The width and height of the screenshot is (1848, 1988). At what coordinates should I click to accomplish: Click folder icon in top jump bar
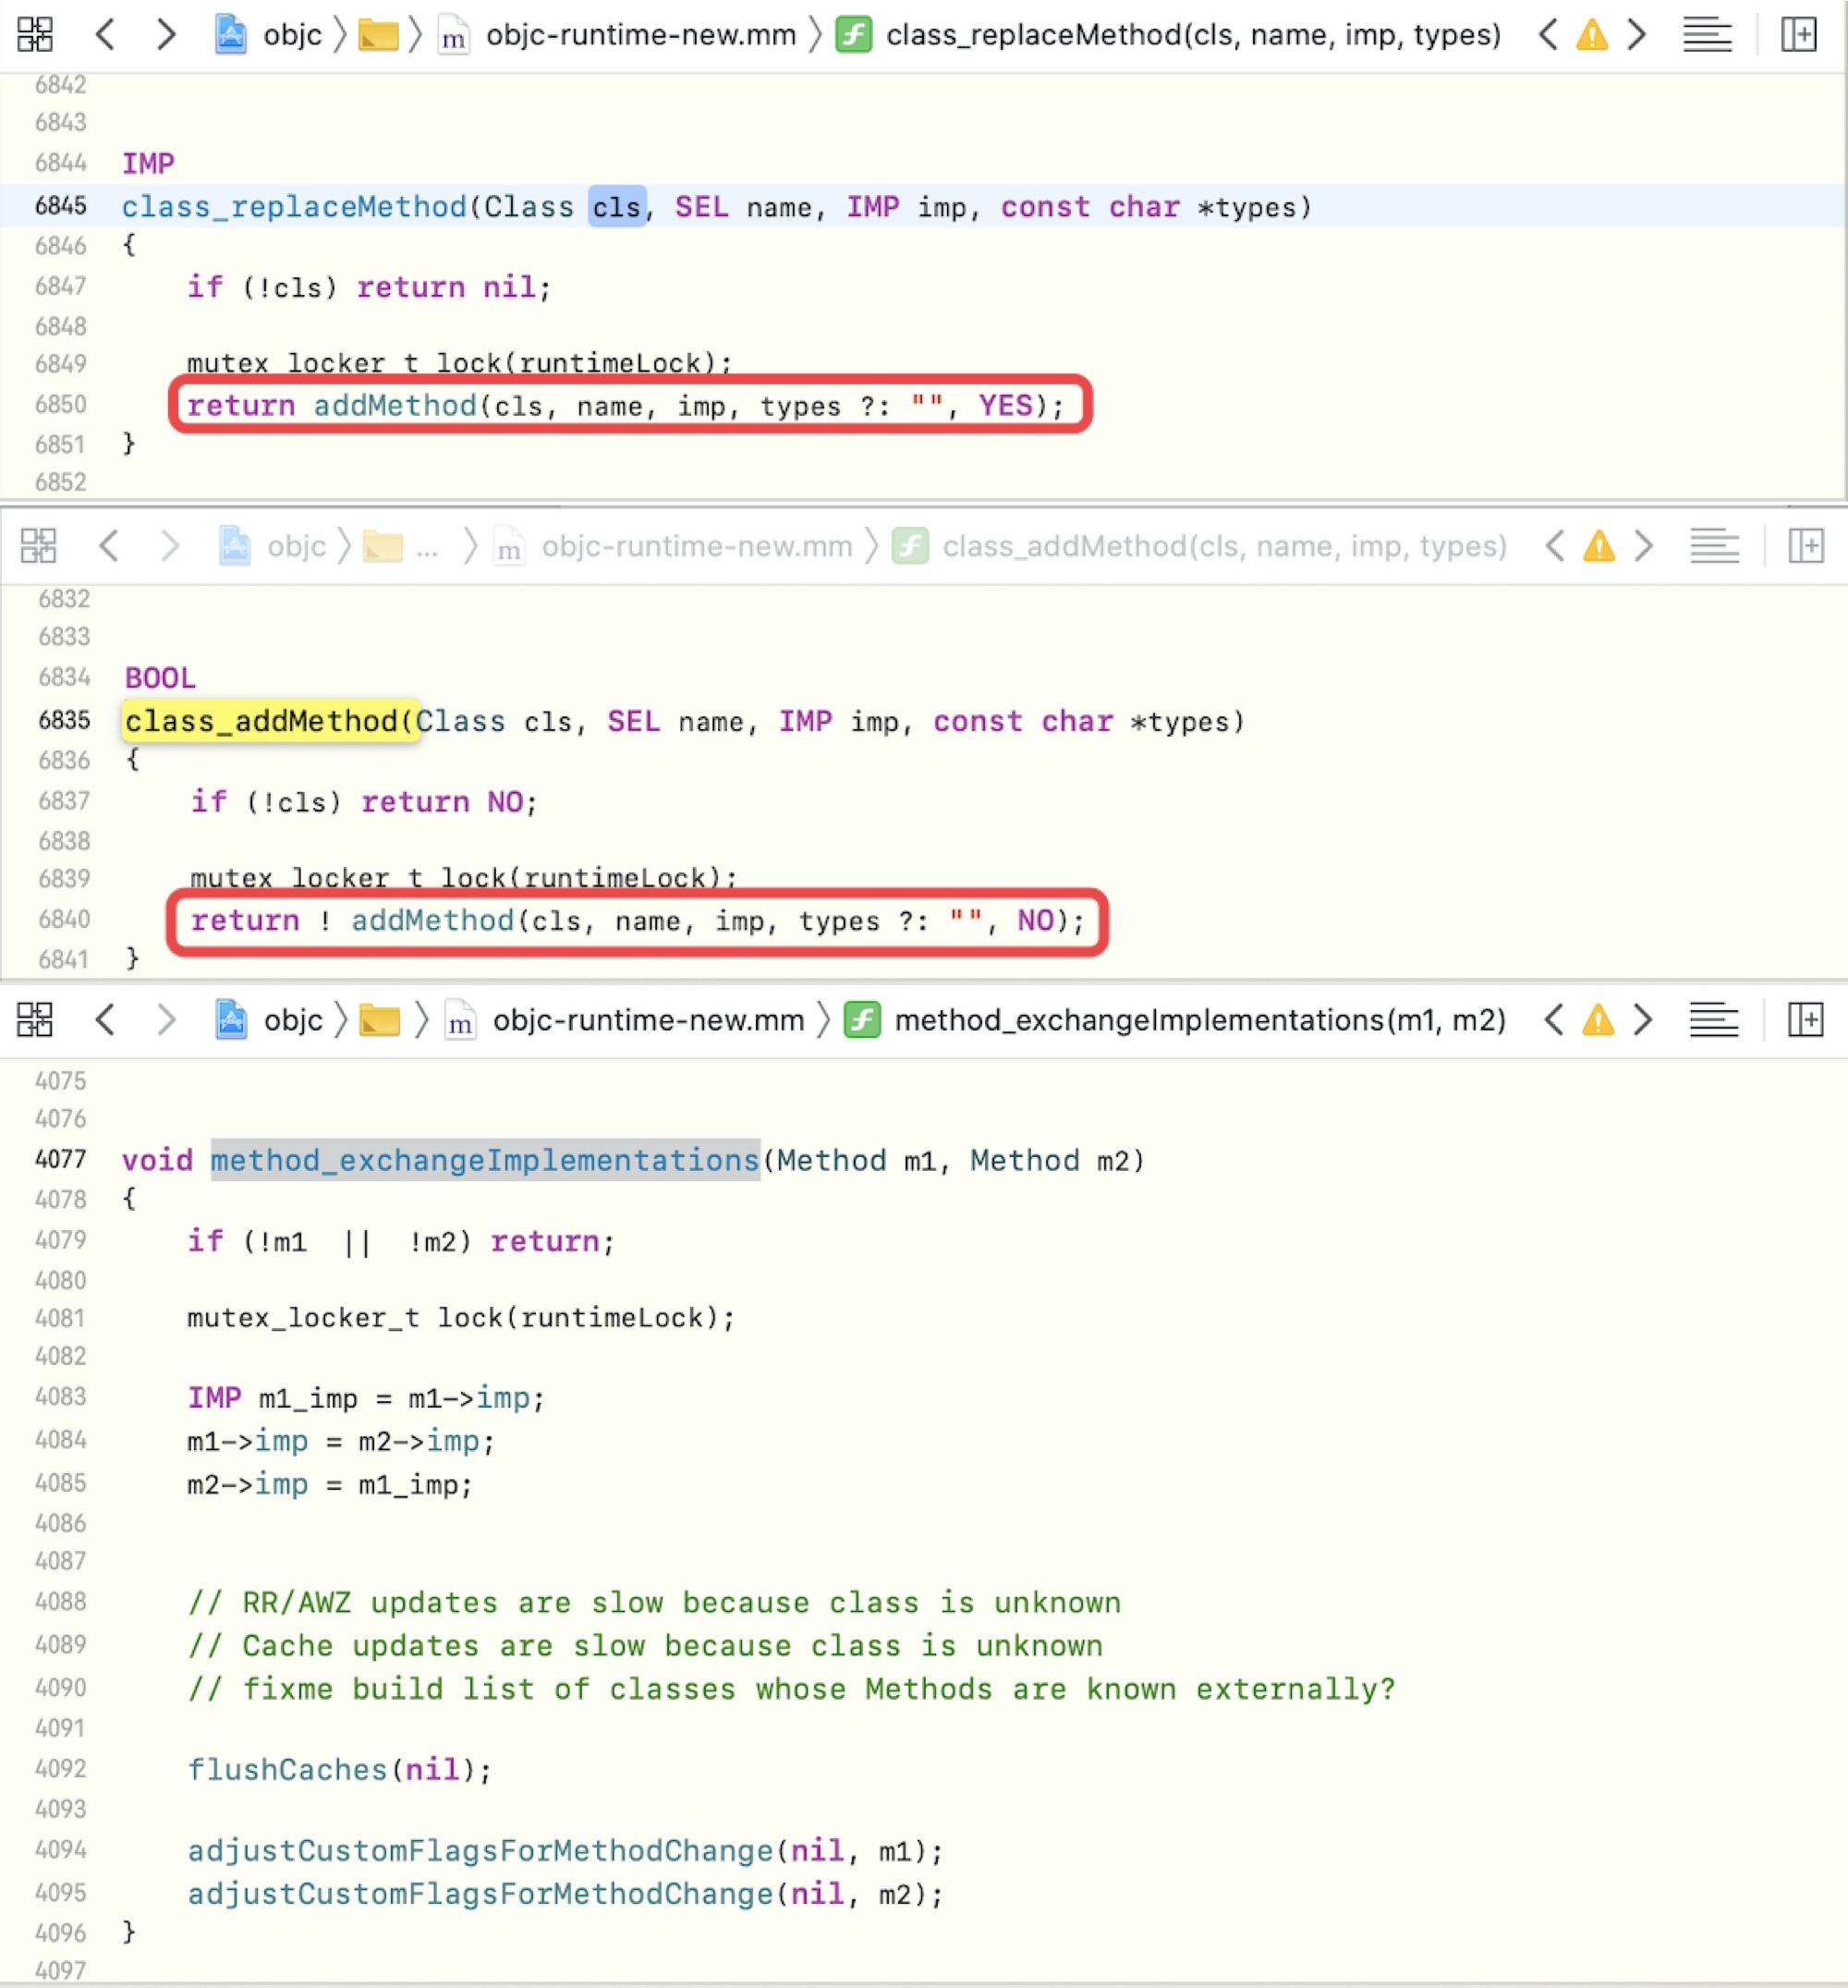point(378,36)
